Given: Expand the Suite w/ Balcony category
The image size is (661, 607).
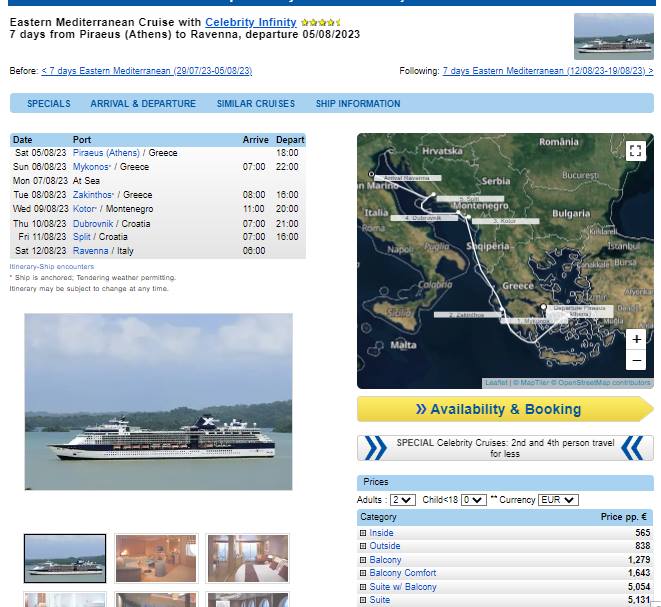Looking at the screenshot, I should 363,587.
